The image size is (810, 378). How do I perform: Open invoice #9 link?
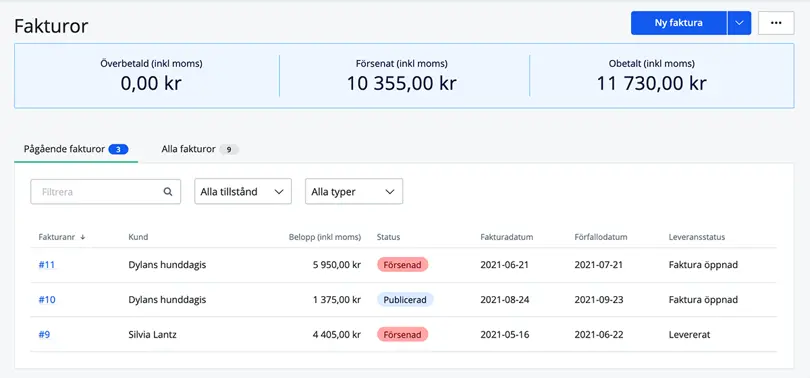pos(44,335)
